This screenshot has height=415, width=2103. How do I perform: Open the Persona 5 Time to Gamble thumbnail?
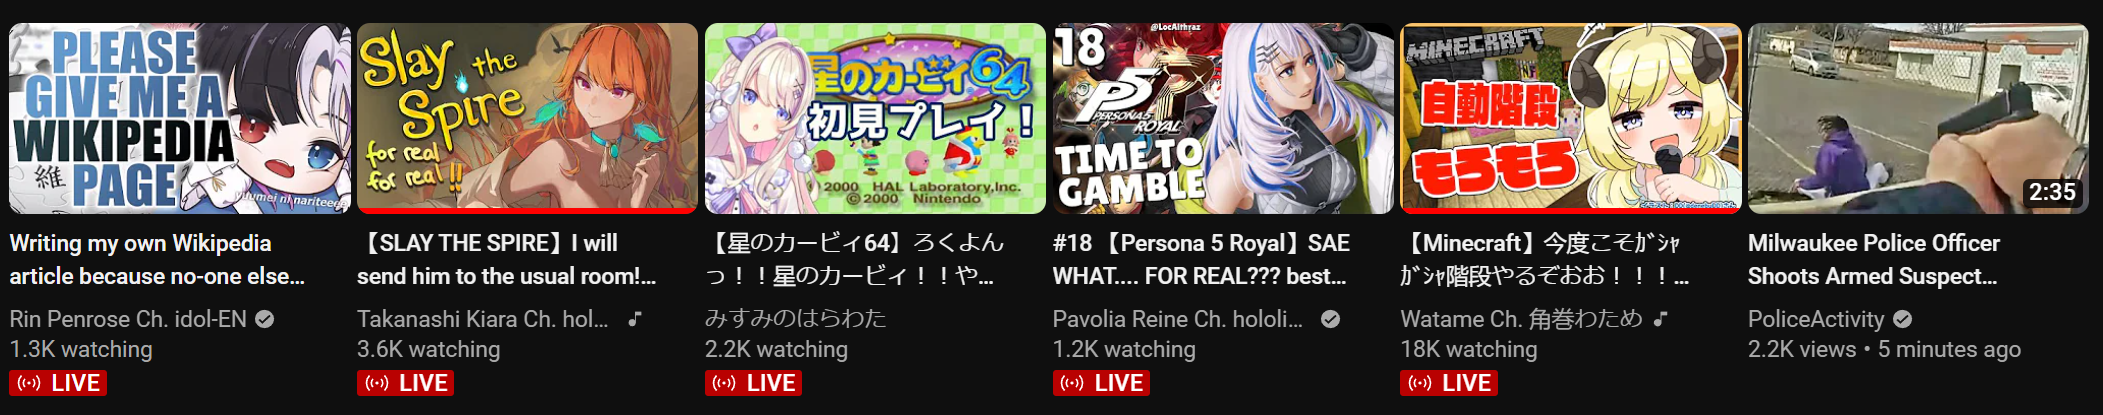(x=1223, y=119)
